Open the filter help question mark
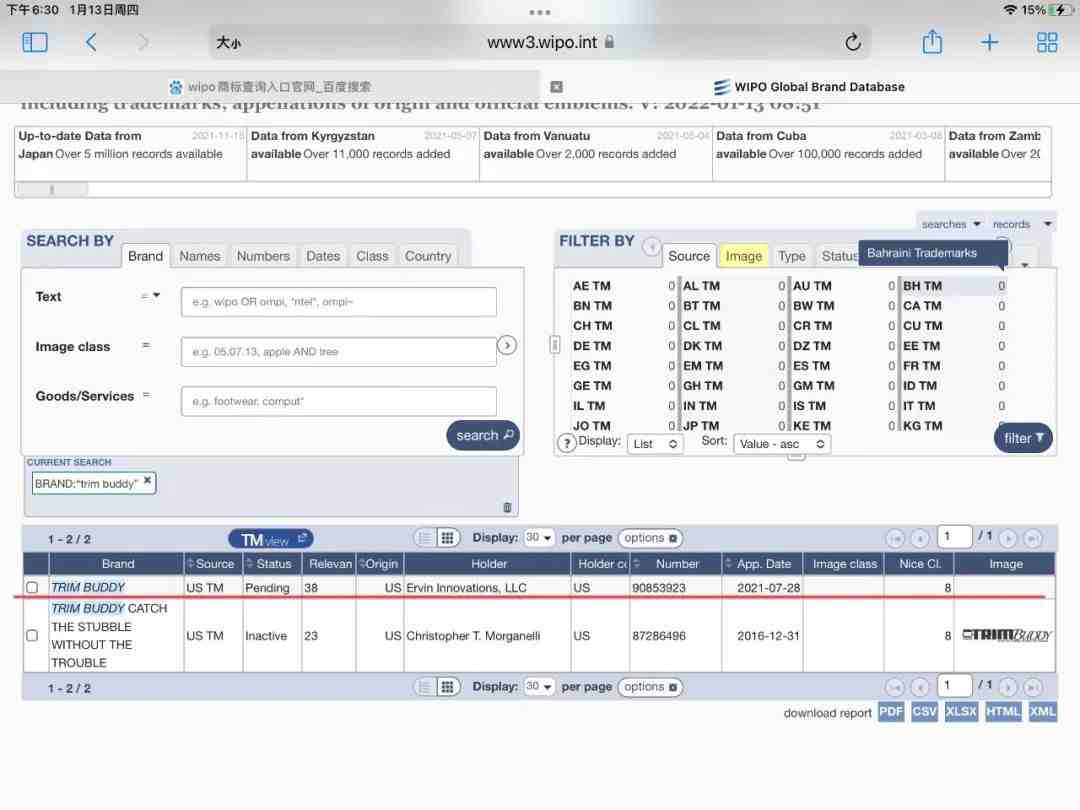The height and width of the screenshot is (810, 1080). click(566, 443)
